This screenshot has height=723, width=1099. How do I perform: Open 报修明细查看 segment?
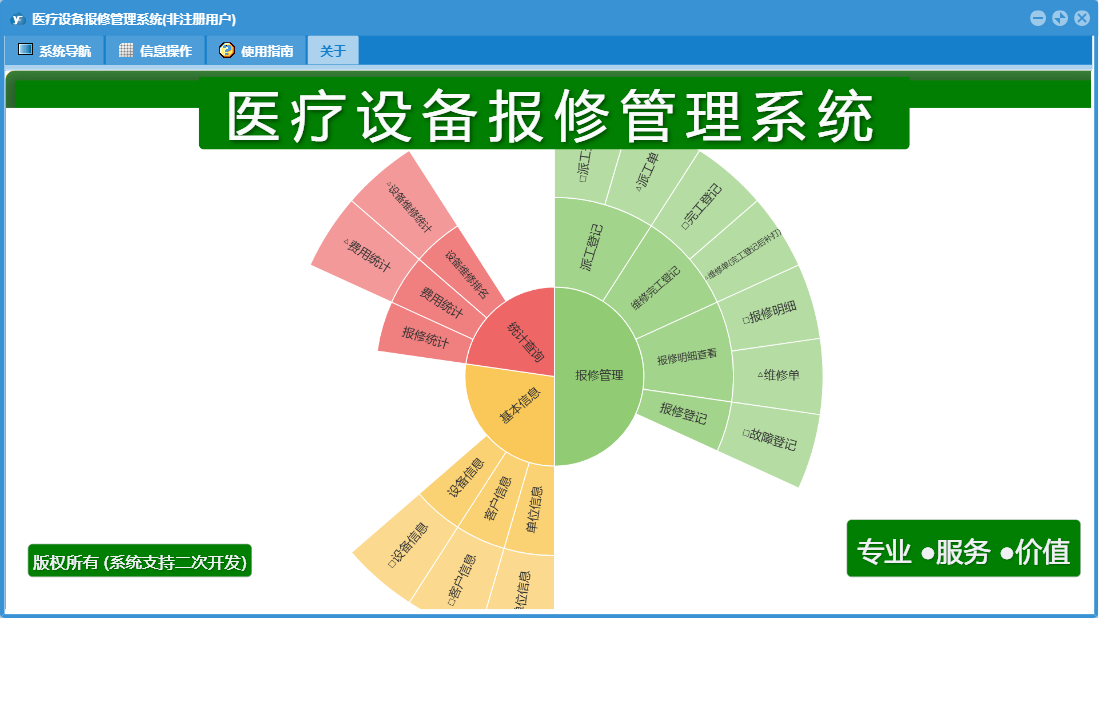click(x=686, y=357)
